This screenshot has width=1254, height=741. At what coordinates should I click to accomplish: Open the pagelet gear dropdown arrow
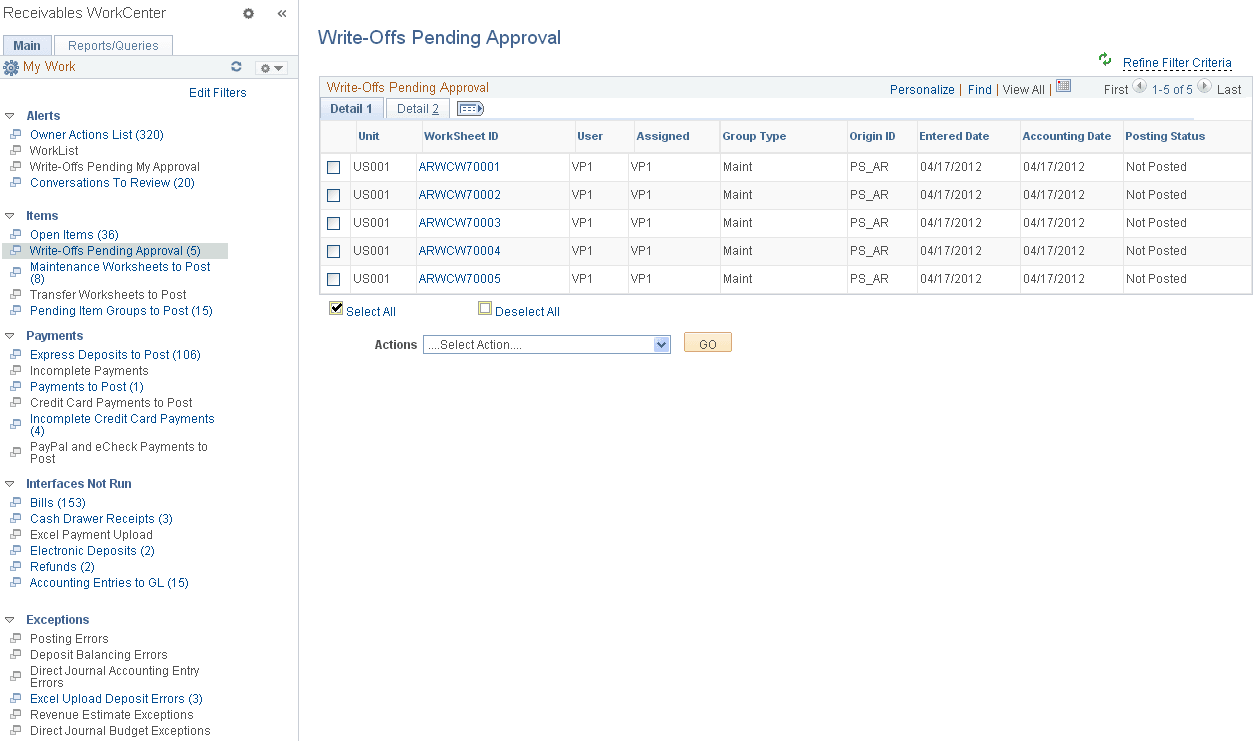[278, 68]
